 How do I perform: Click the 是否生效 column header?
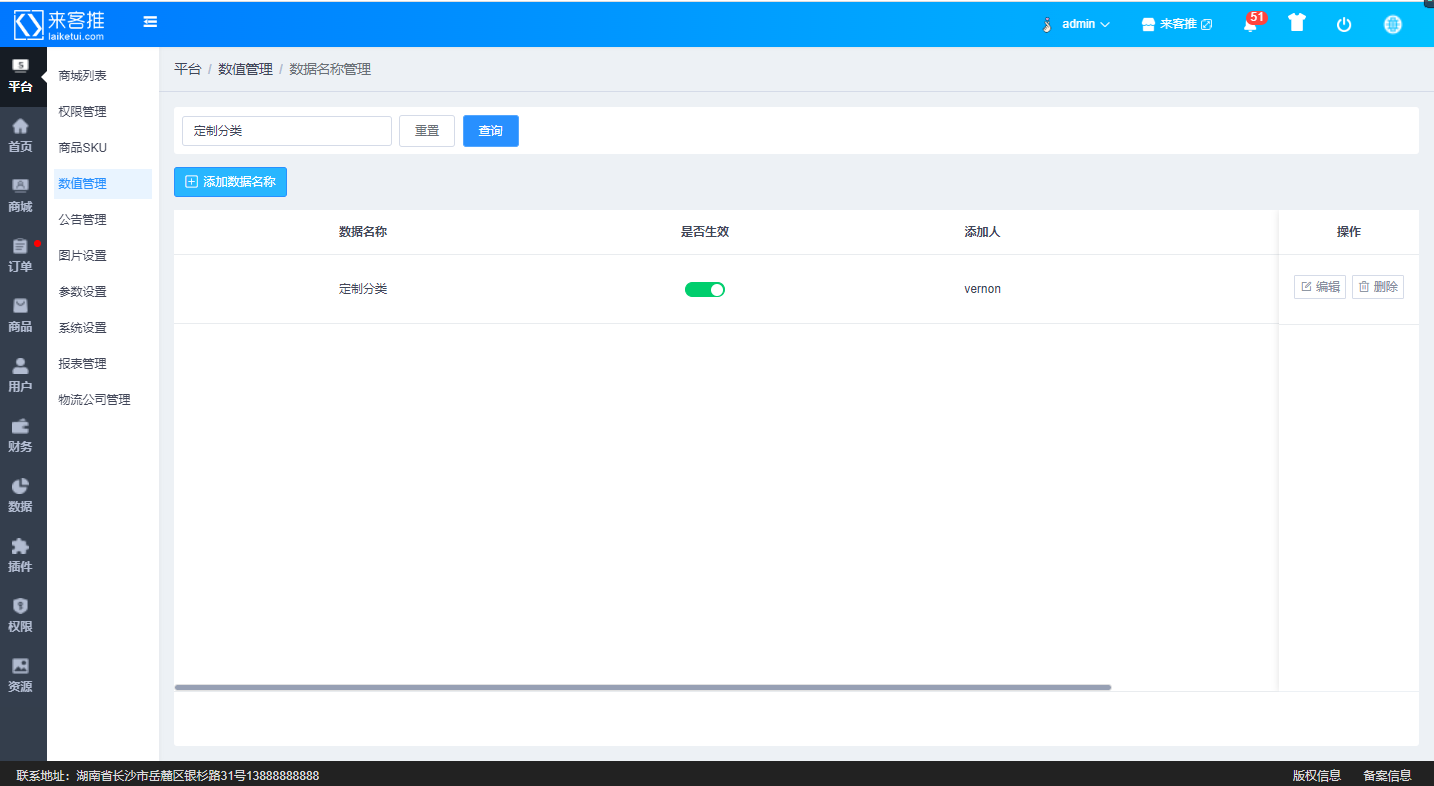[705, 232]
